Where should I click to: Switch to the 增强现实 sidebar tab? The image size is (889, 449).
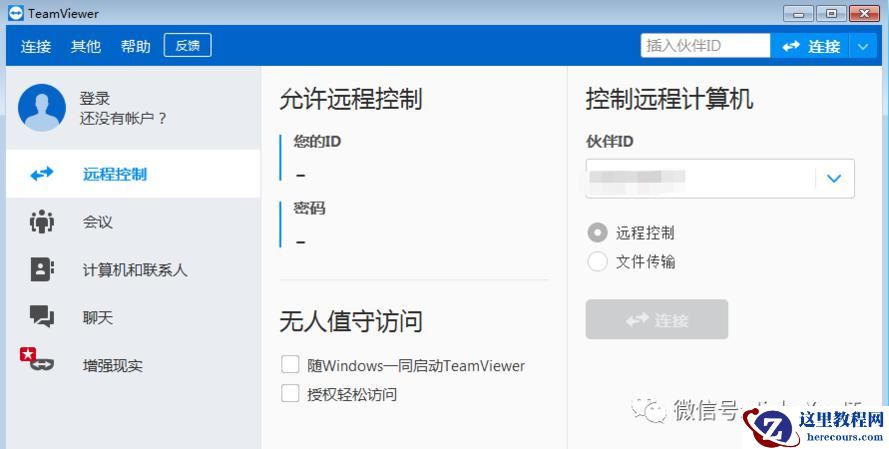point(113,366)
